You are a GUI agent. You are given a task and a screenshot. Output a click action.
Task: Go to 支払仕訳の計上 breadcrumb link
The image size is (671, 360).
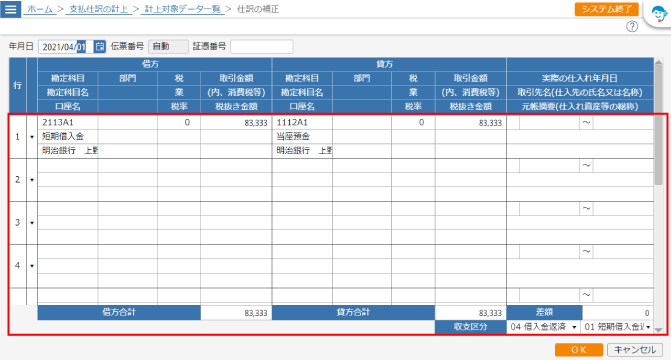point(98,9)
